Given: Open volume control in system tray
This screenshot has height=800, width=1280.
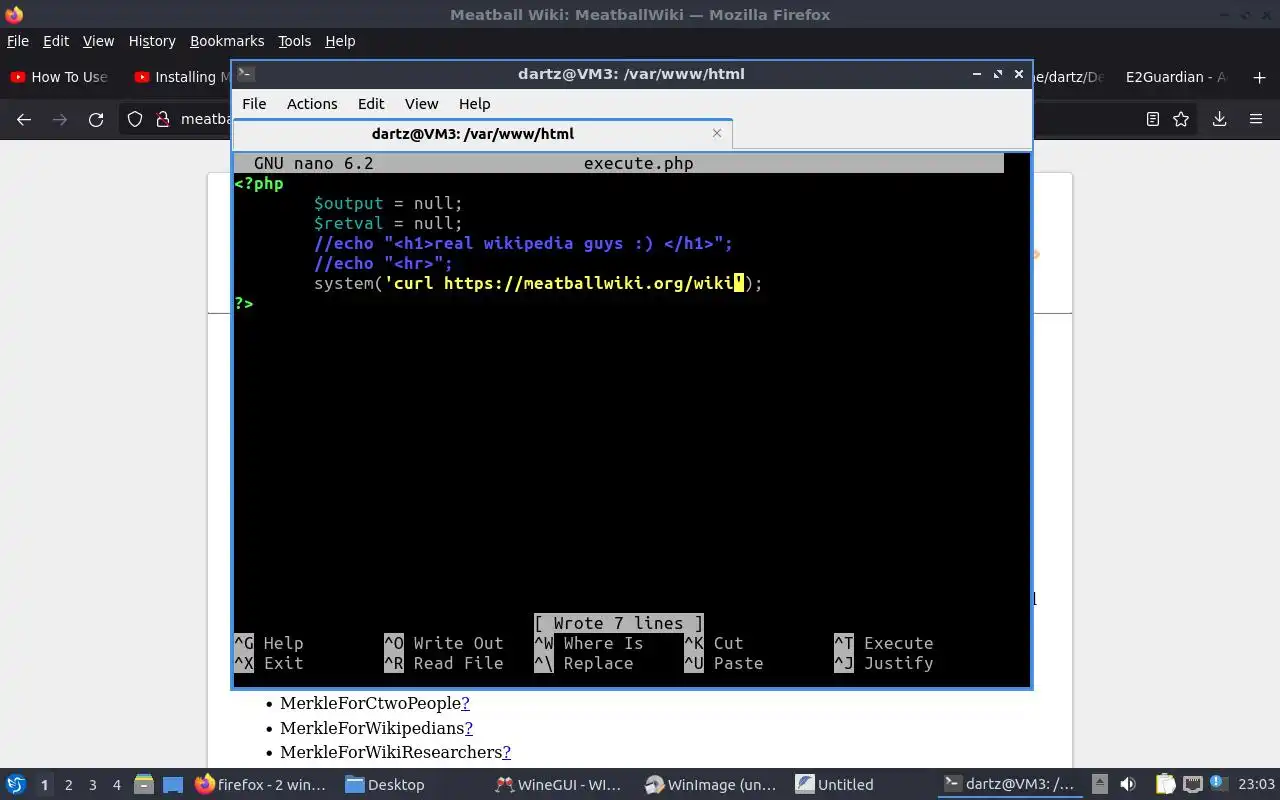Looking at the screenshot, I should click(1128, 784).
